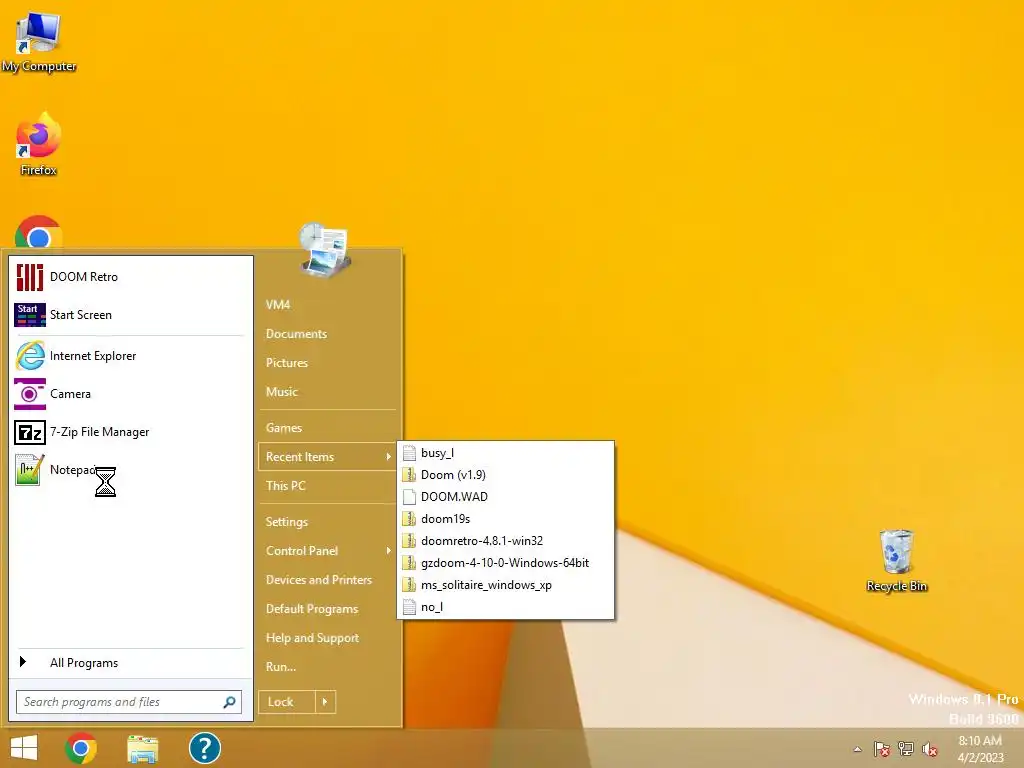
Task: Click the magnifier search icon
Action: (x=229, y=702)
